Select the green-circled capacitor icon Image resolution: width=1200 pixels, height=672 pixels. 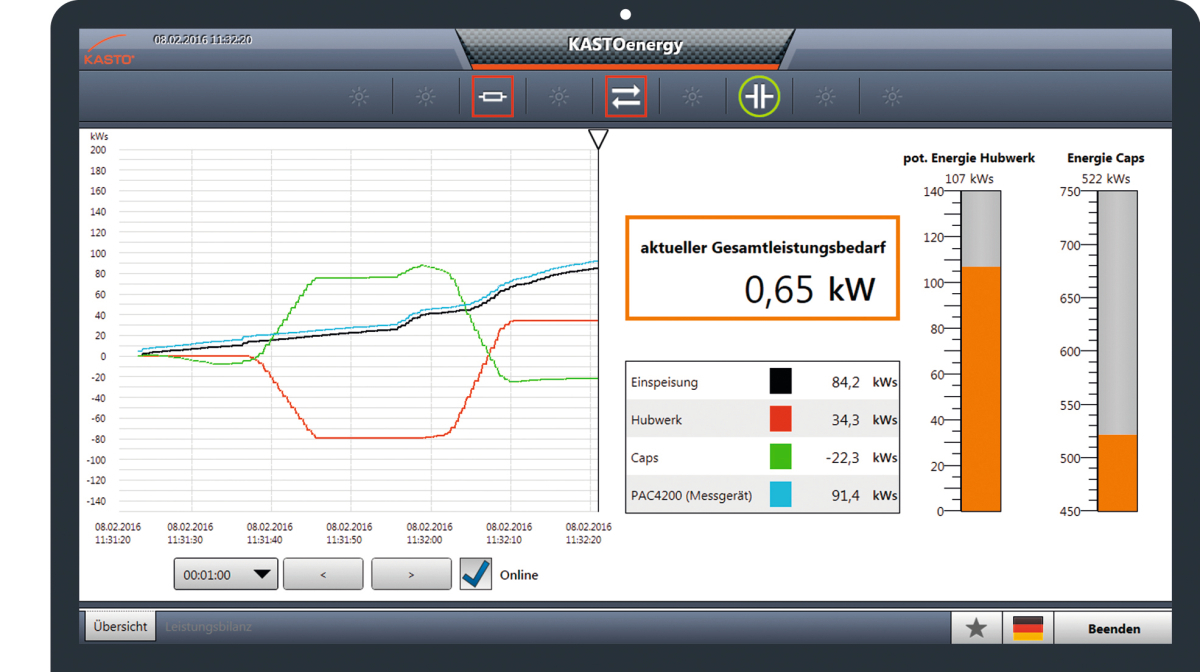click(x=759, y=97)
